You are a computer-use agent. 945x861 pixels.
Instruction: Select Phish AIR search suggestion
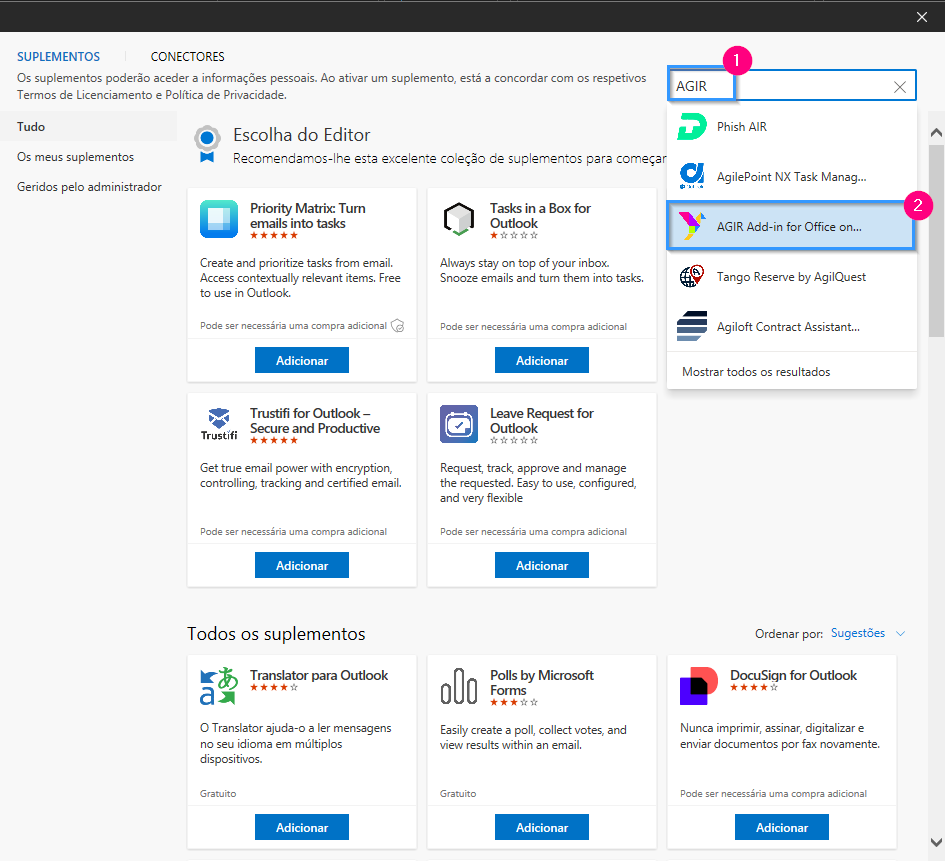(791, 127)
